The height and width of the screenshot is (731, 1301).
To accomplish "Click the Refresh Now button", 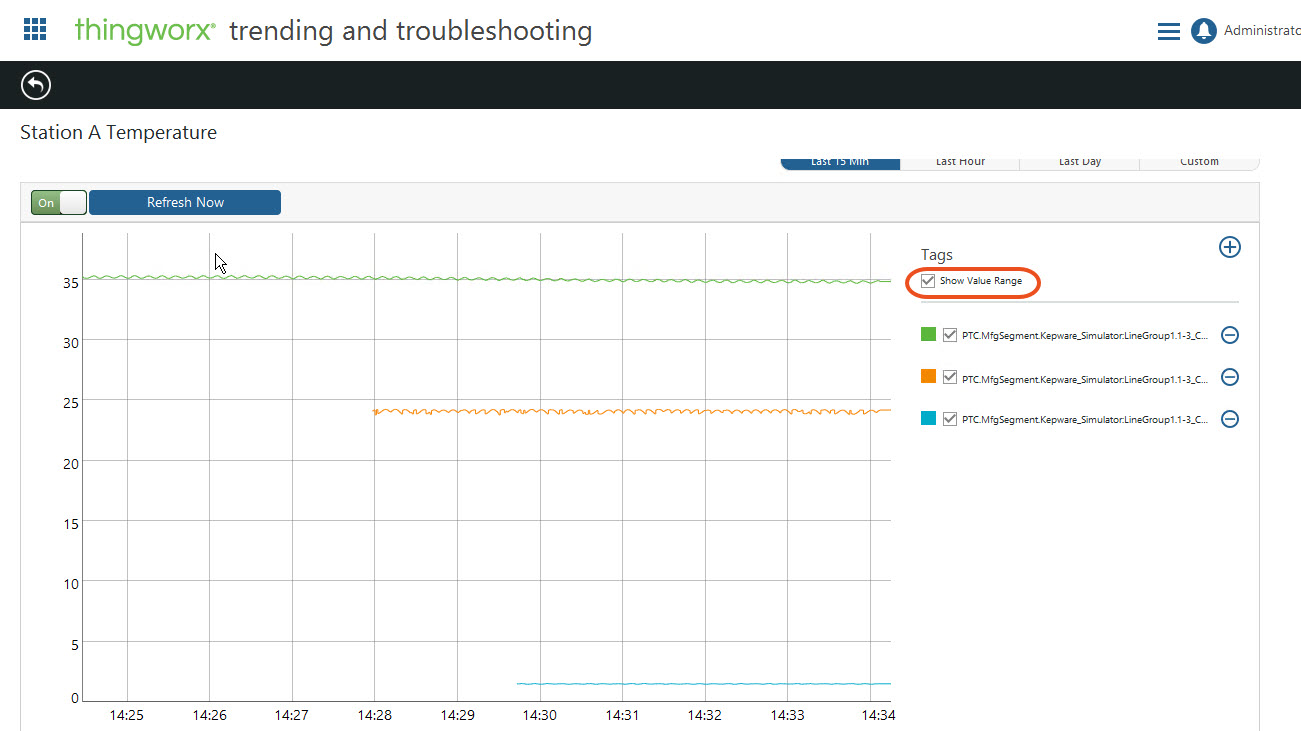I will pos(184,202).
